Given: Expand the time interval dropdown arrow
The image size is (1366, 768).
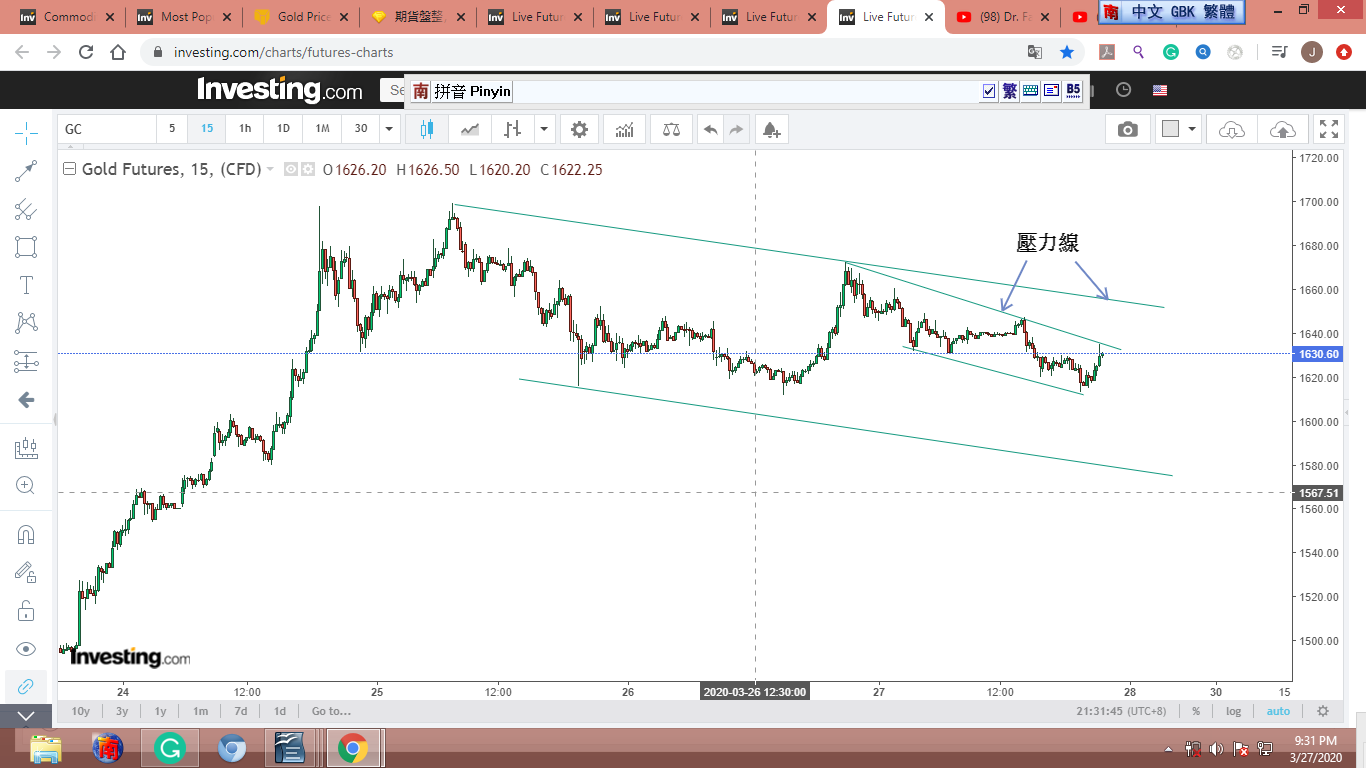Looking at the screenshot, I should (x=389, y=129).
